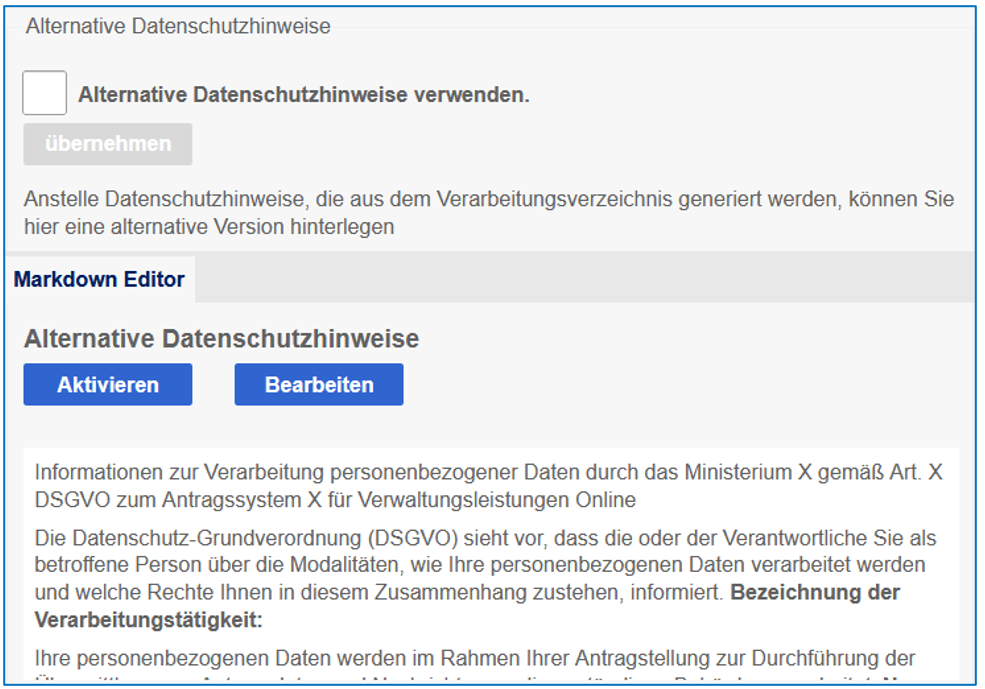This screenshot has height=689, width=985.
Task: Click the 'Alternative Datenschutzhinweise verwenden.' bold label
Action: coord(304,96)
